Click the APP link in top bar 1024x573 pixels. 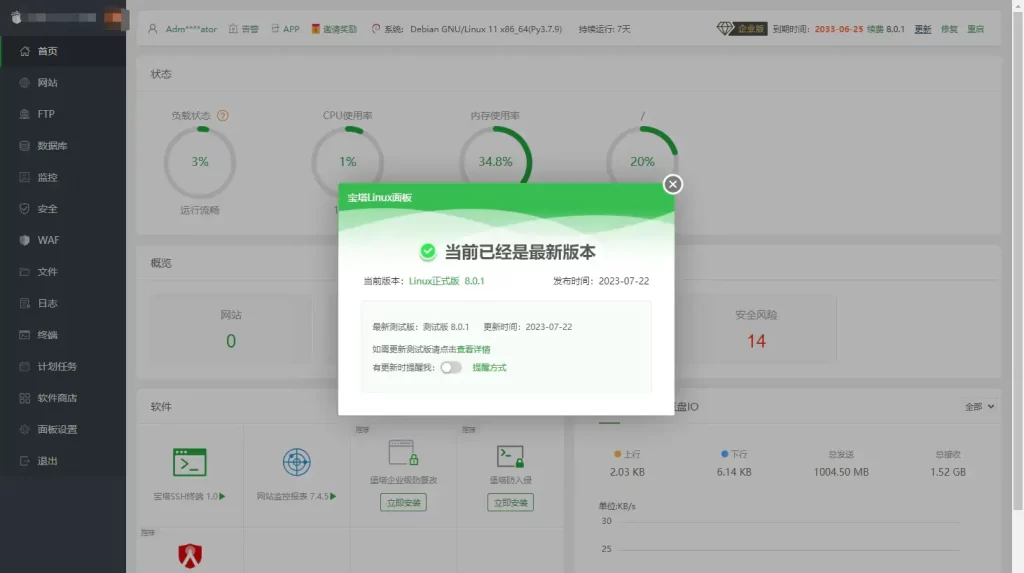click(291, 29)
